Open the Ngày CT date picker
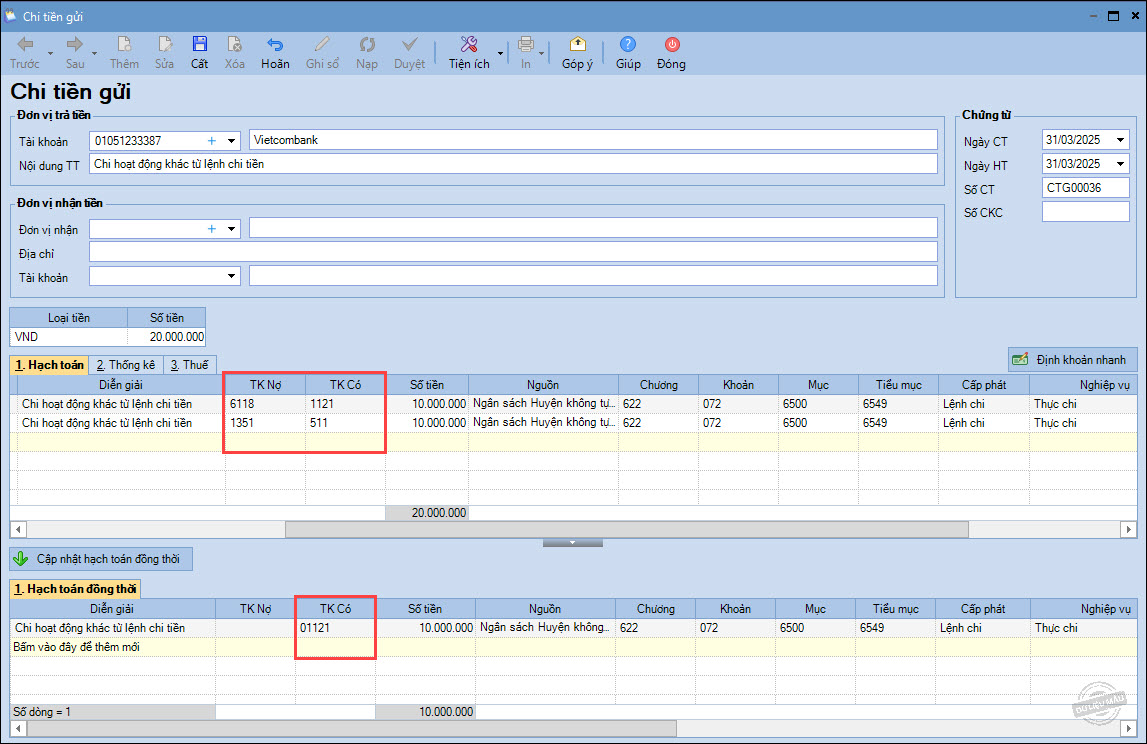The image size is (1147, 744). click(x=1120, y=140)
